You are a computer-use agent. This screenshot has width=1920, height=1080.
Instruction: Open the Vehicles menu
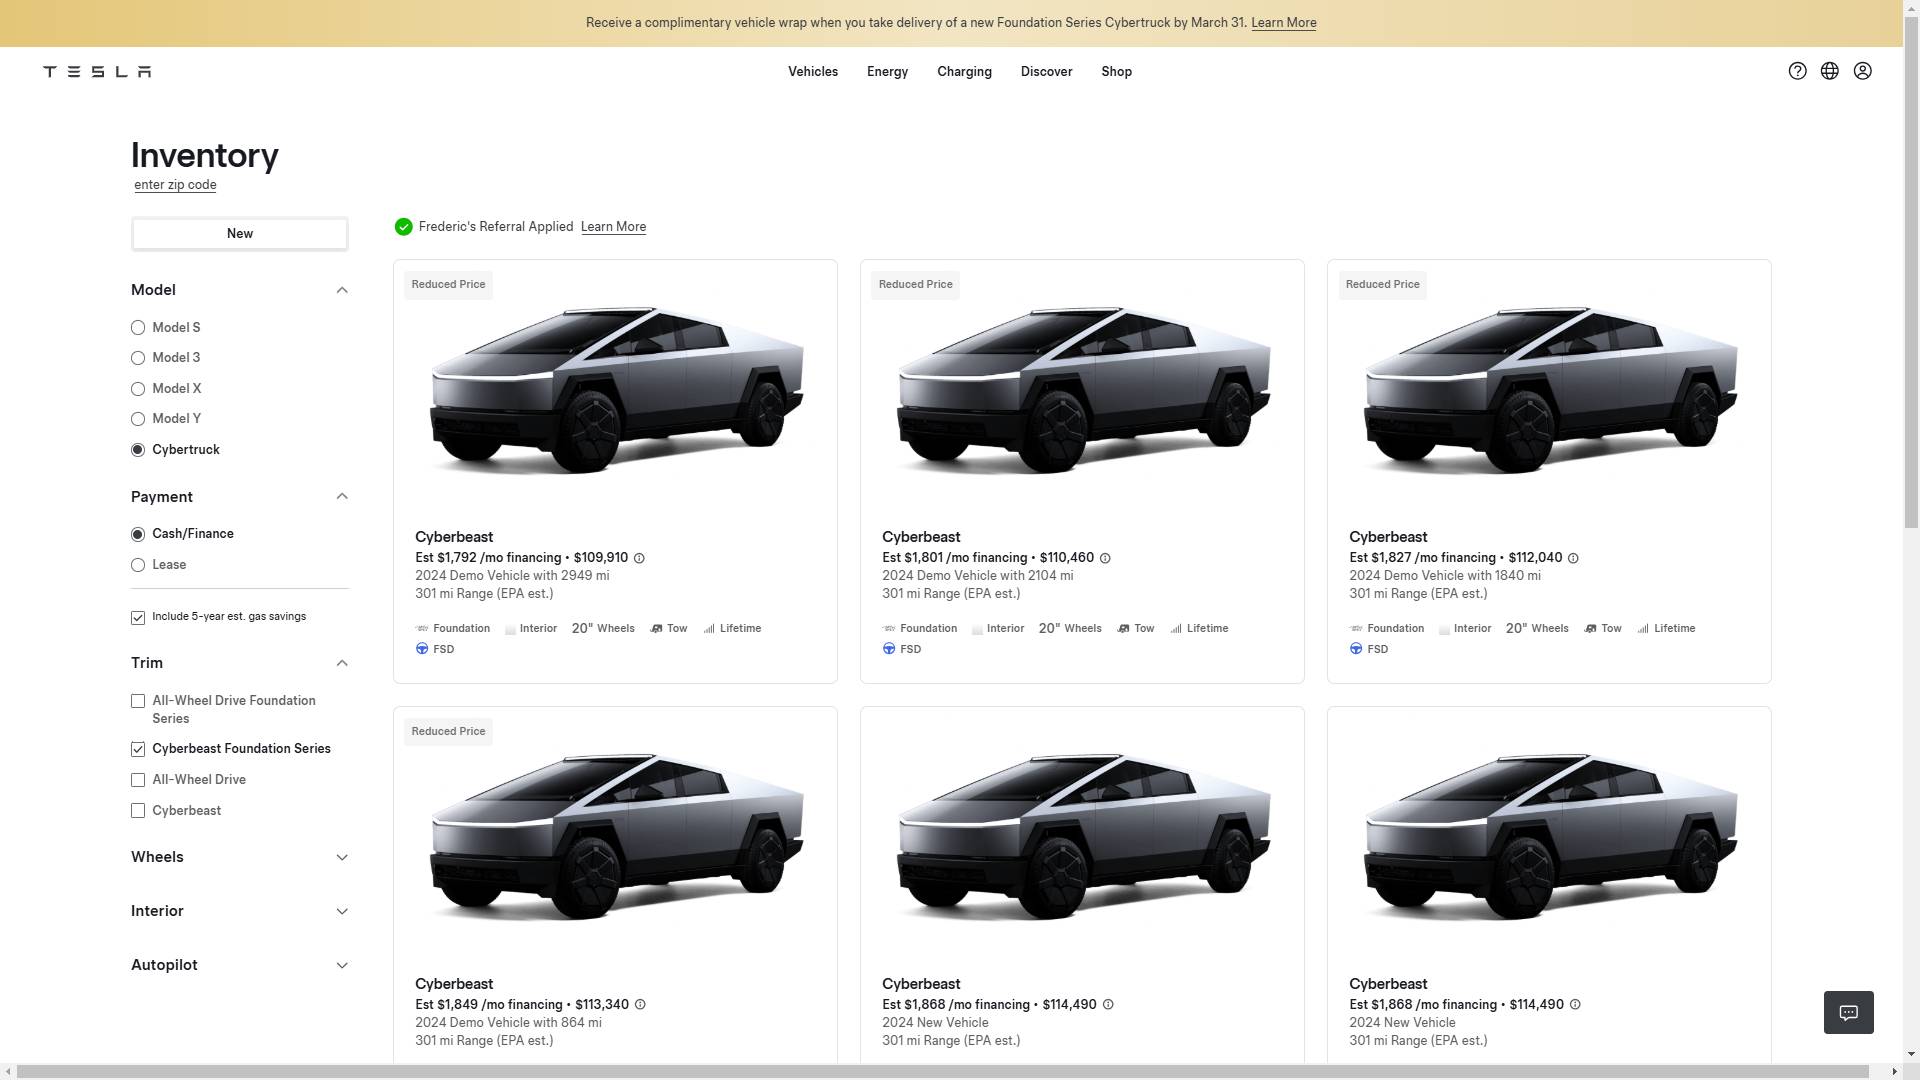812,72
